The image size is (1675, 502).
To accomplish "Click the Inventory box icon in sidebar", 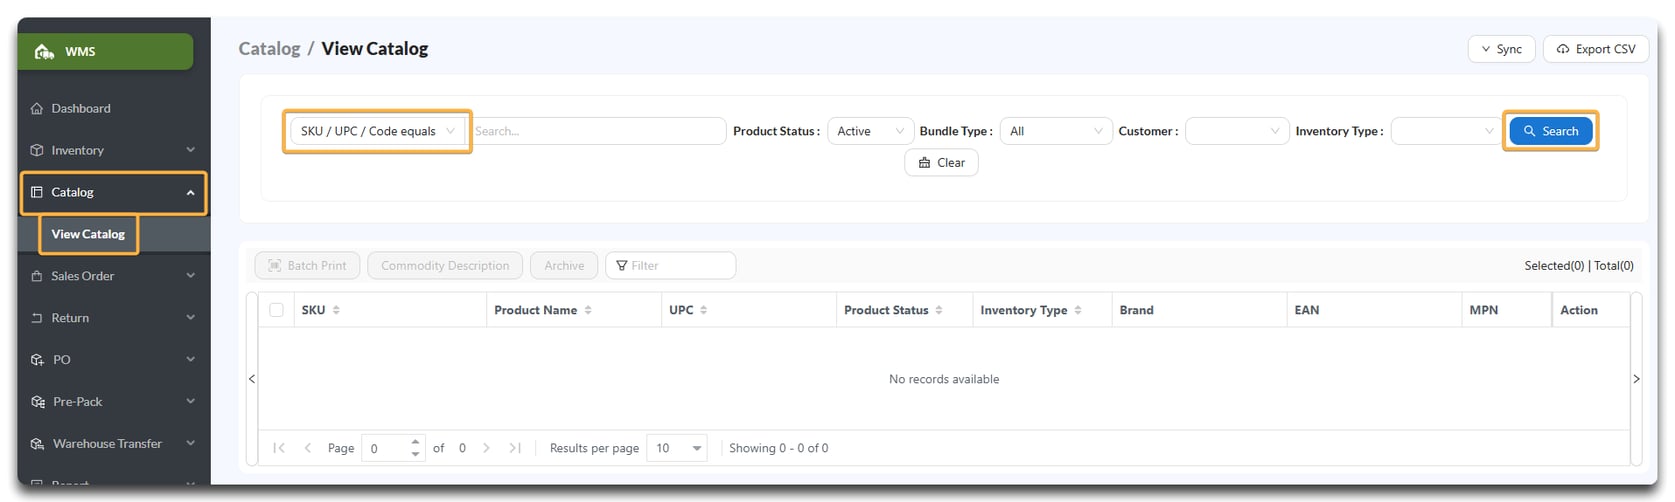I will coord(37,150).
